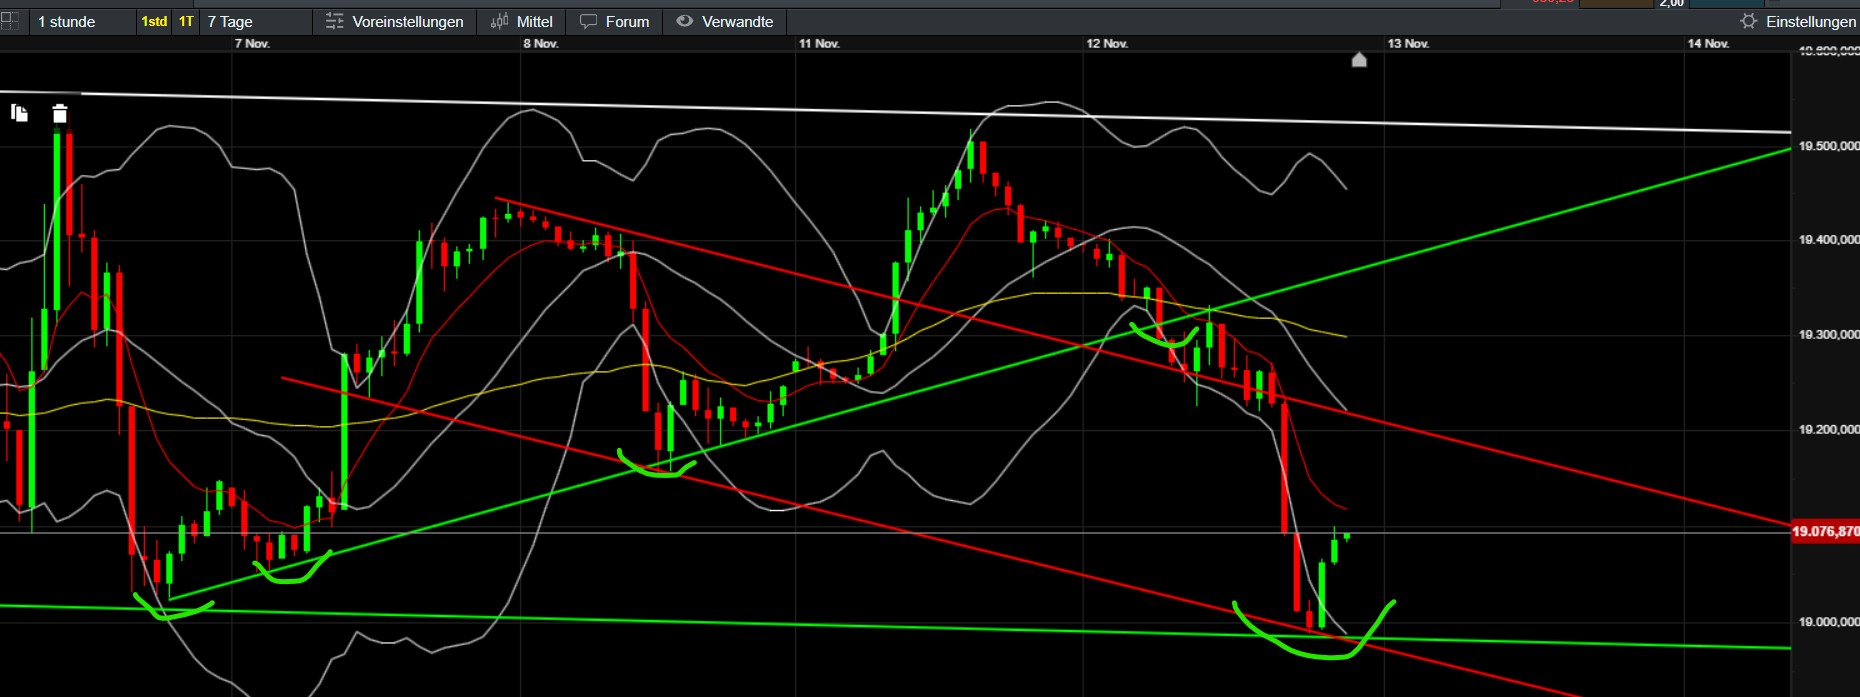Click the Mittel candlestick chart icon
1860x697 pixels.
tap(500, 21)
